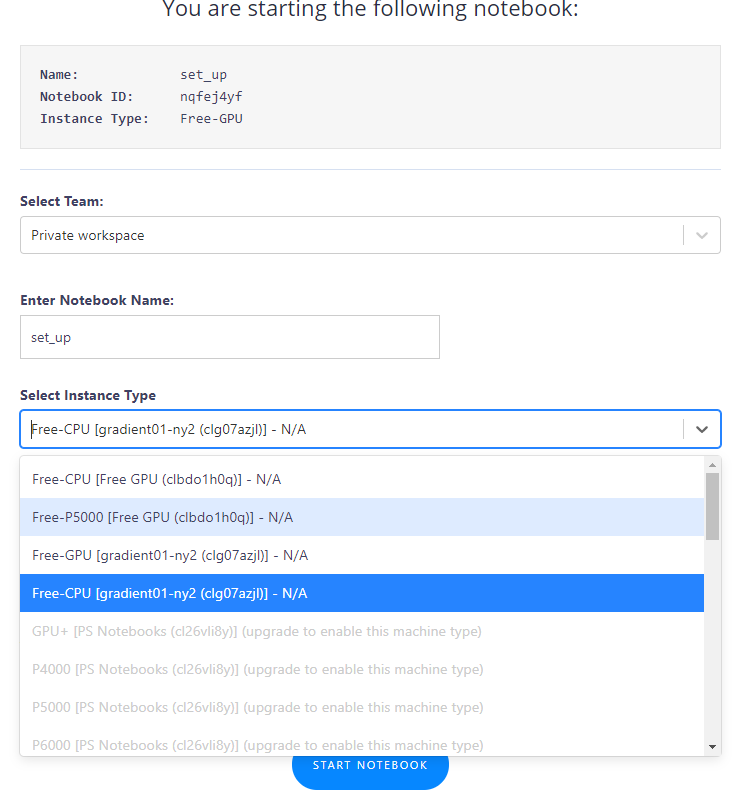This screenshot has width=734, height=799.
Task: Open the Select Team dropdown chevron
Action: tap(702, 235)
